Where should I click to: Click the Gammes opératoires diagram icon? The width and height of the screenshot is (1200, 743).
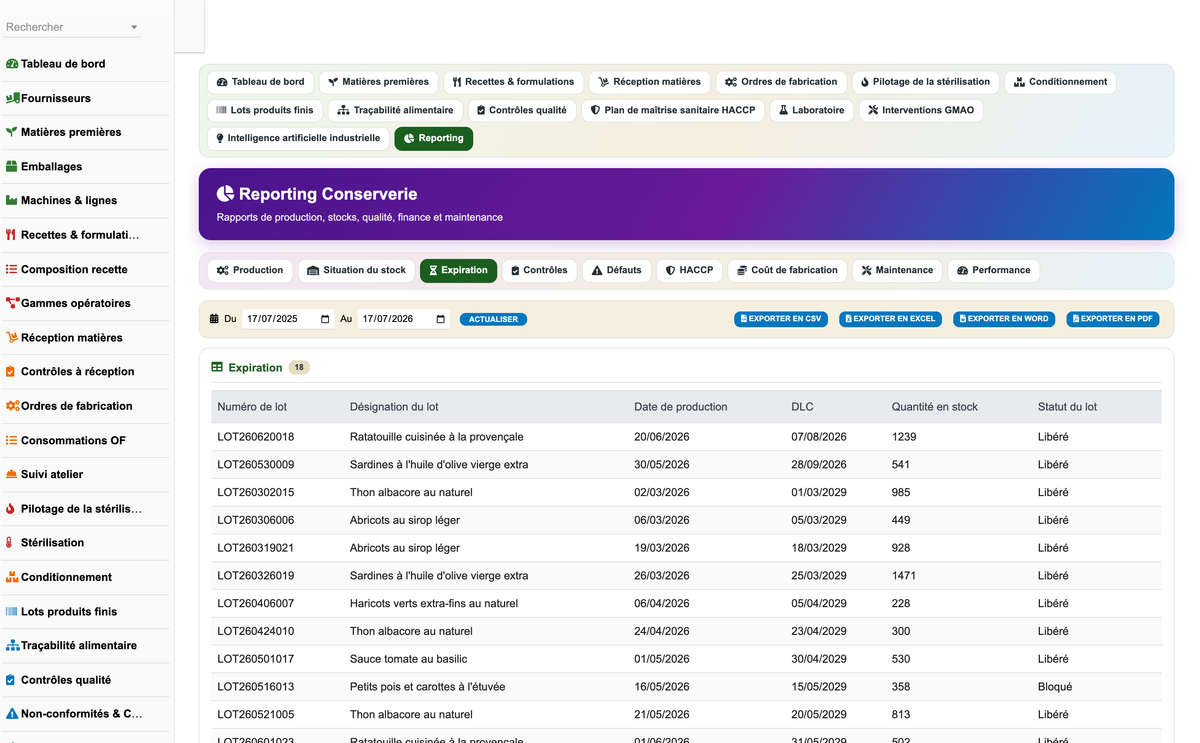point(12,303)
